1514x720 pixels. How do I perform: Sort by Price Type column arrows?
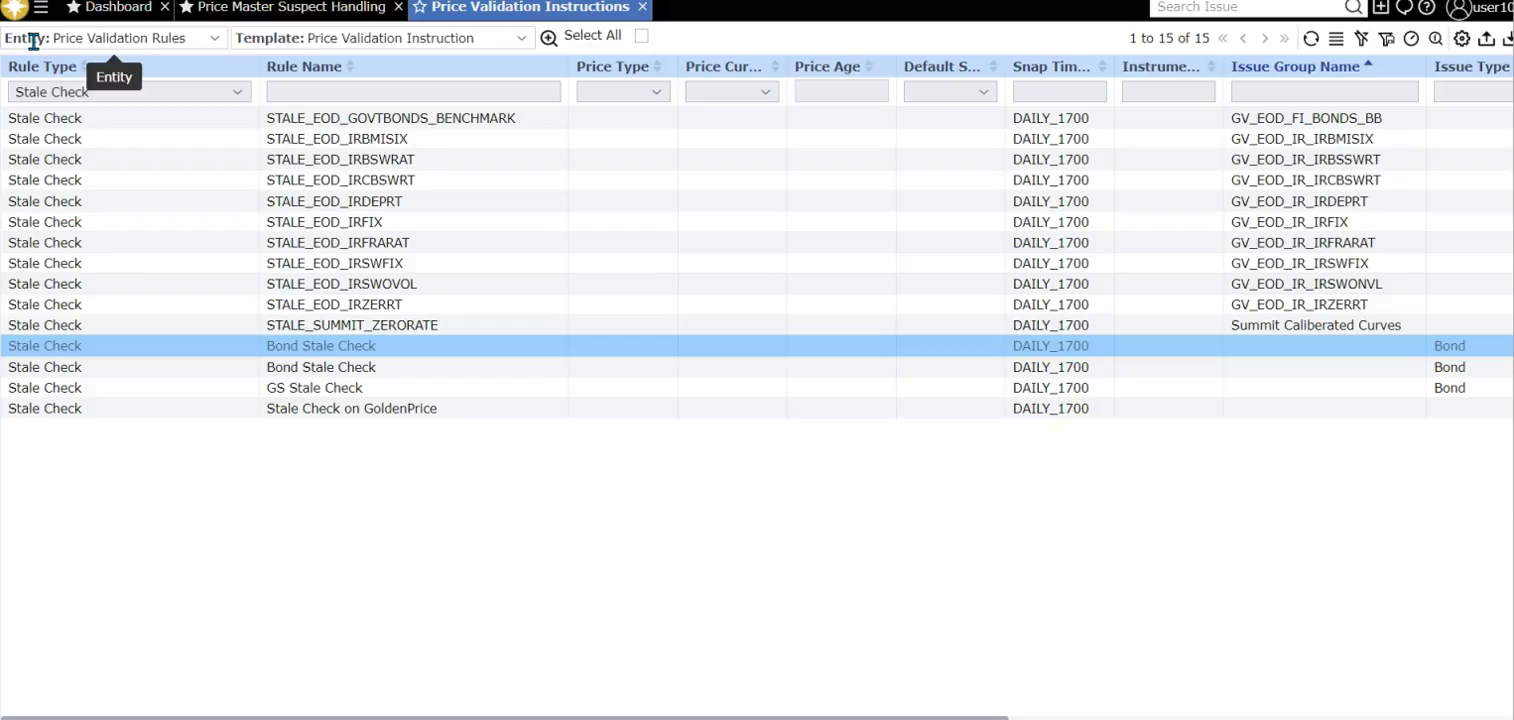pos(657,67)
